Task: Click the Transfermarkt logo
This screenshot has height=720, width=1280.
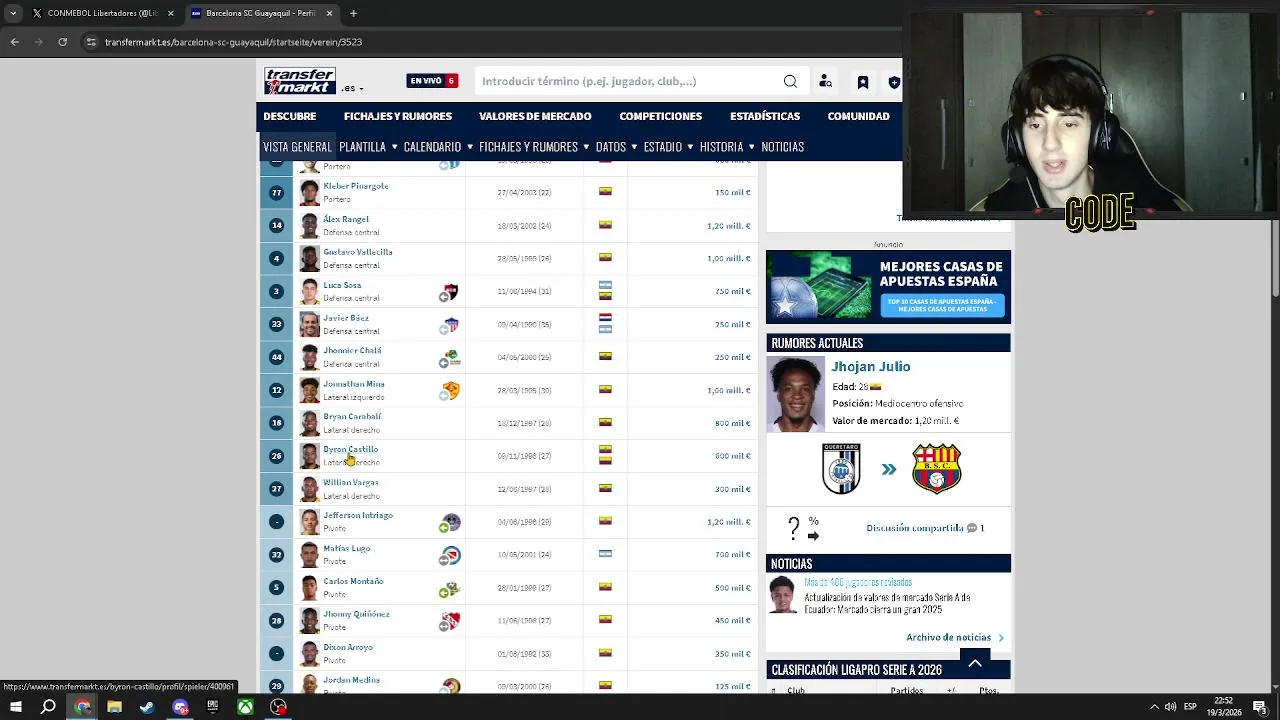Action: [299, 81]
